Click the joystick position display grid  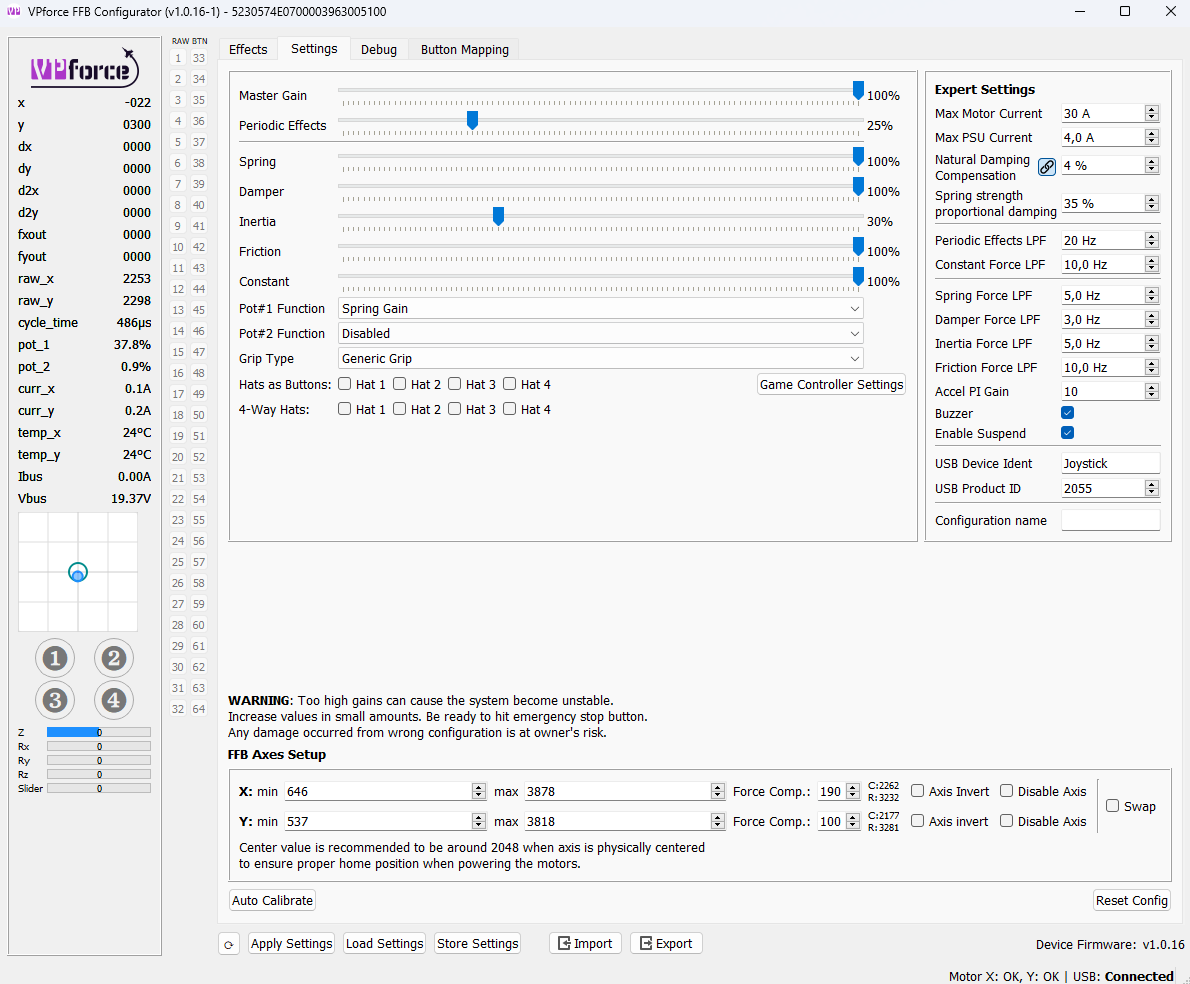coord(77,571)
